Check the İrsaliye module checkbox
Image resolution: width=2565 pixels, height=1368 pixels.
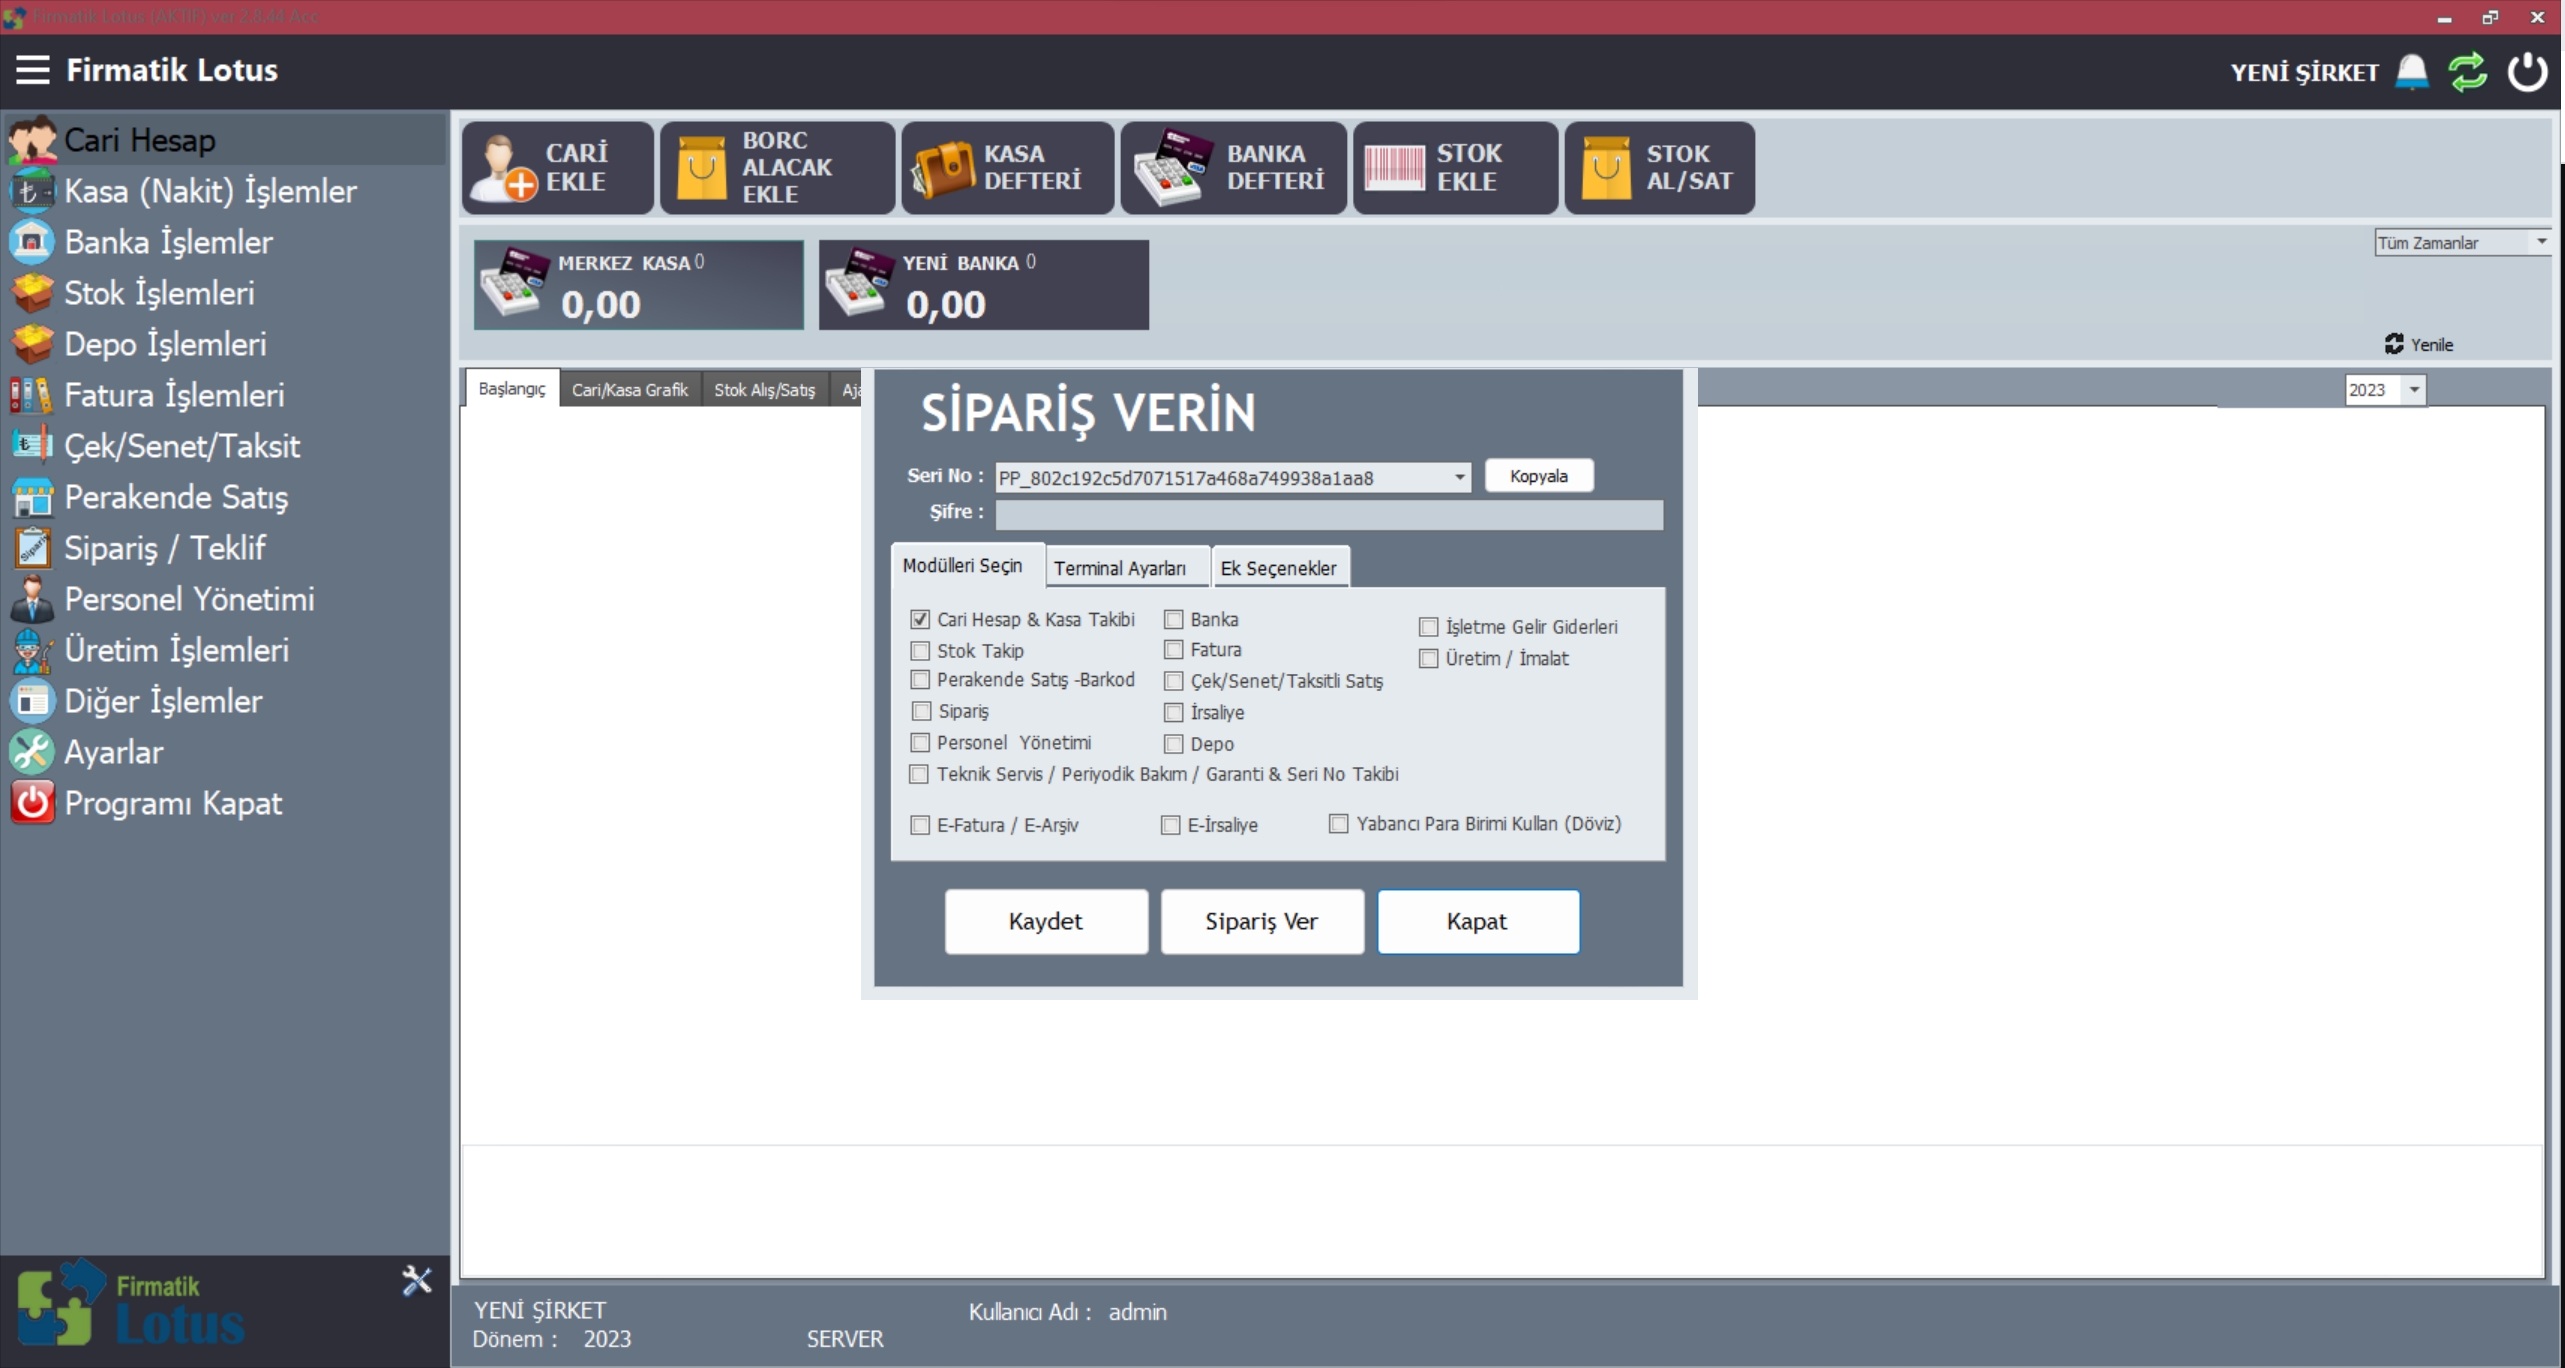1174,713
